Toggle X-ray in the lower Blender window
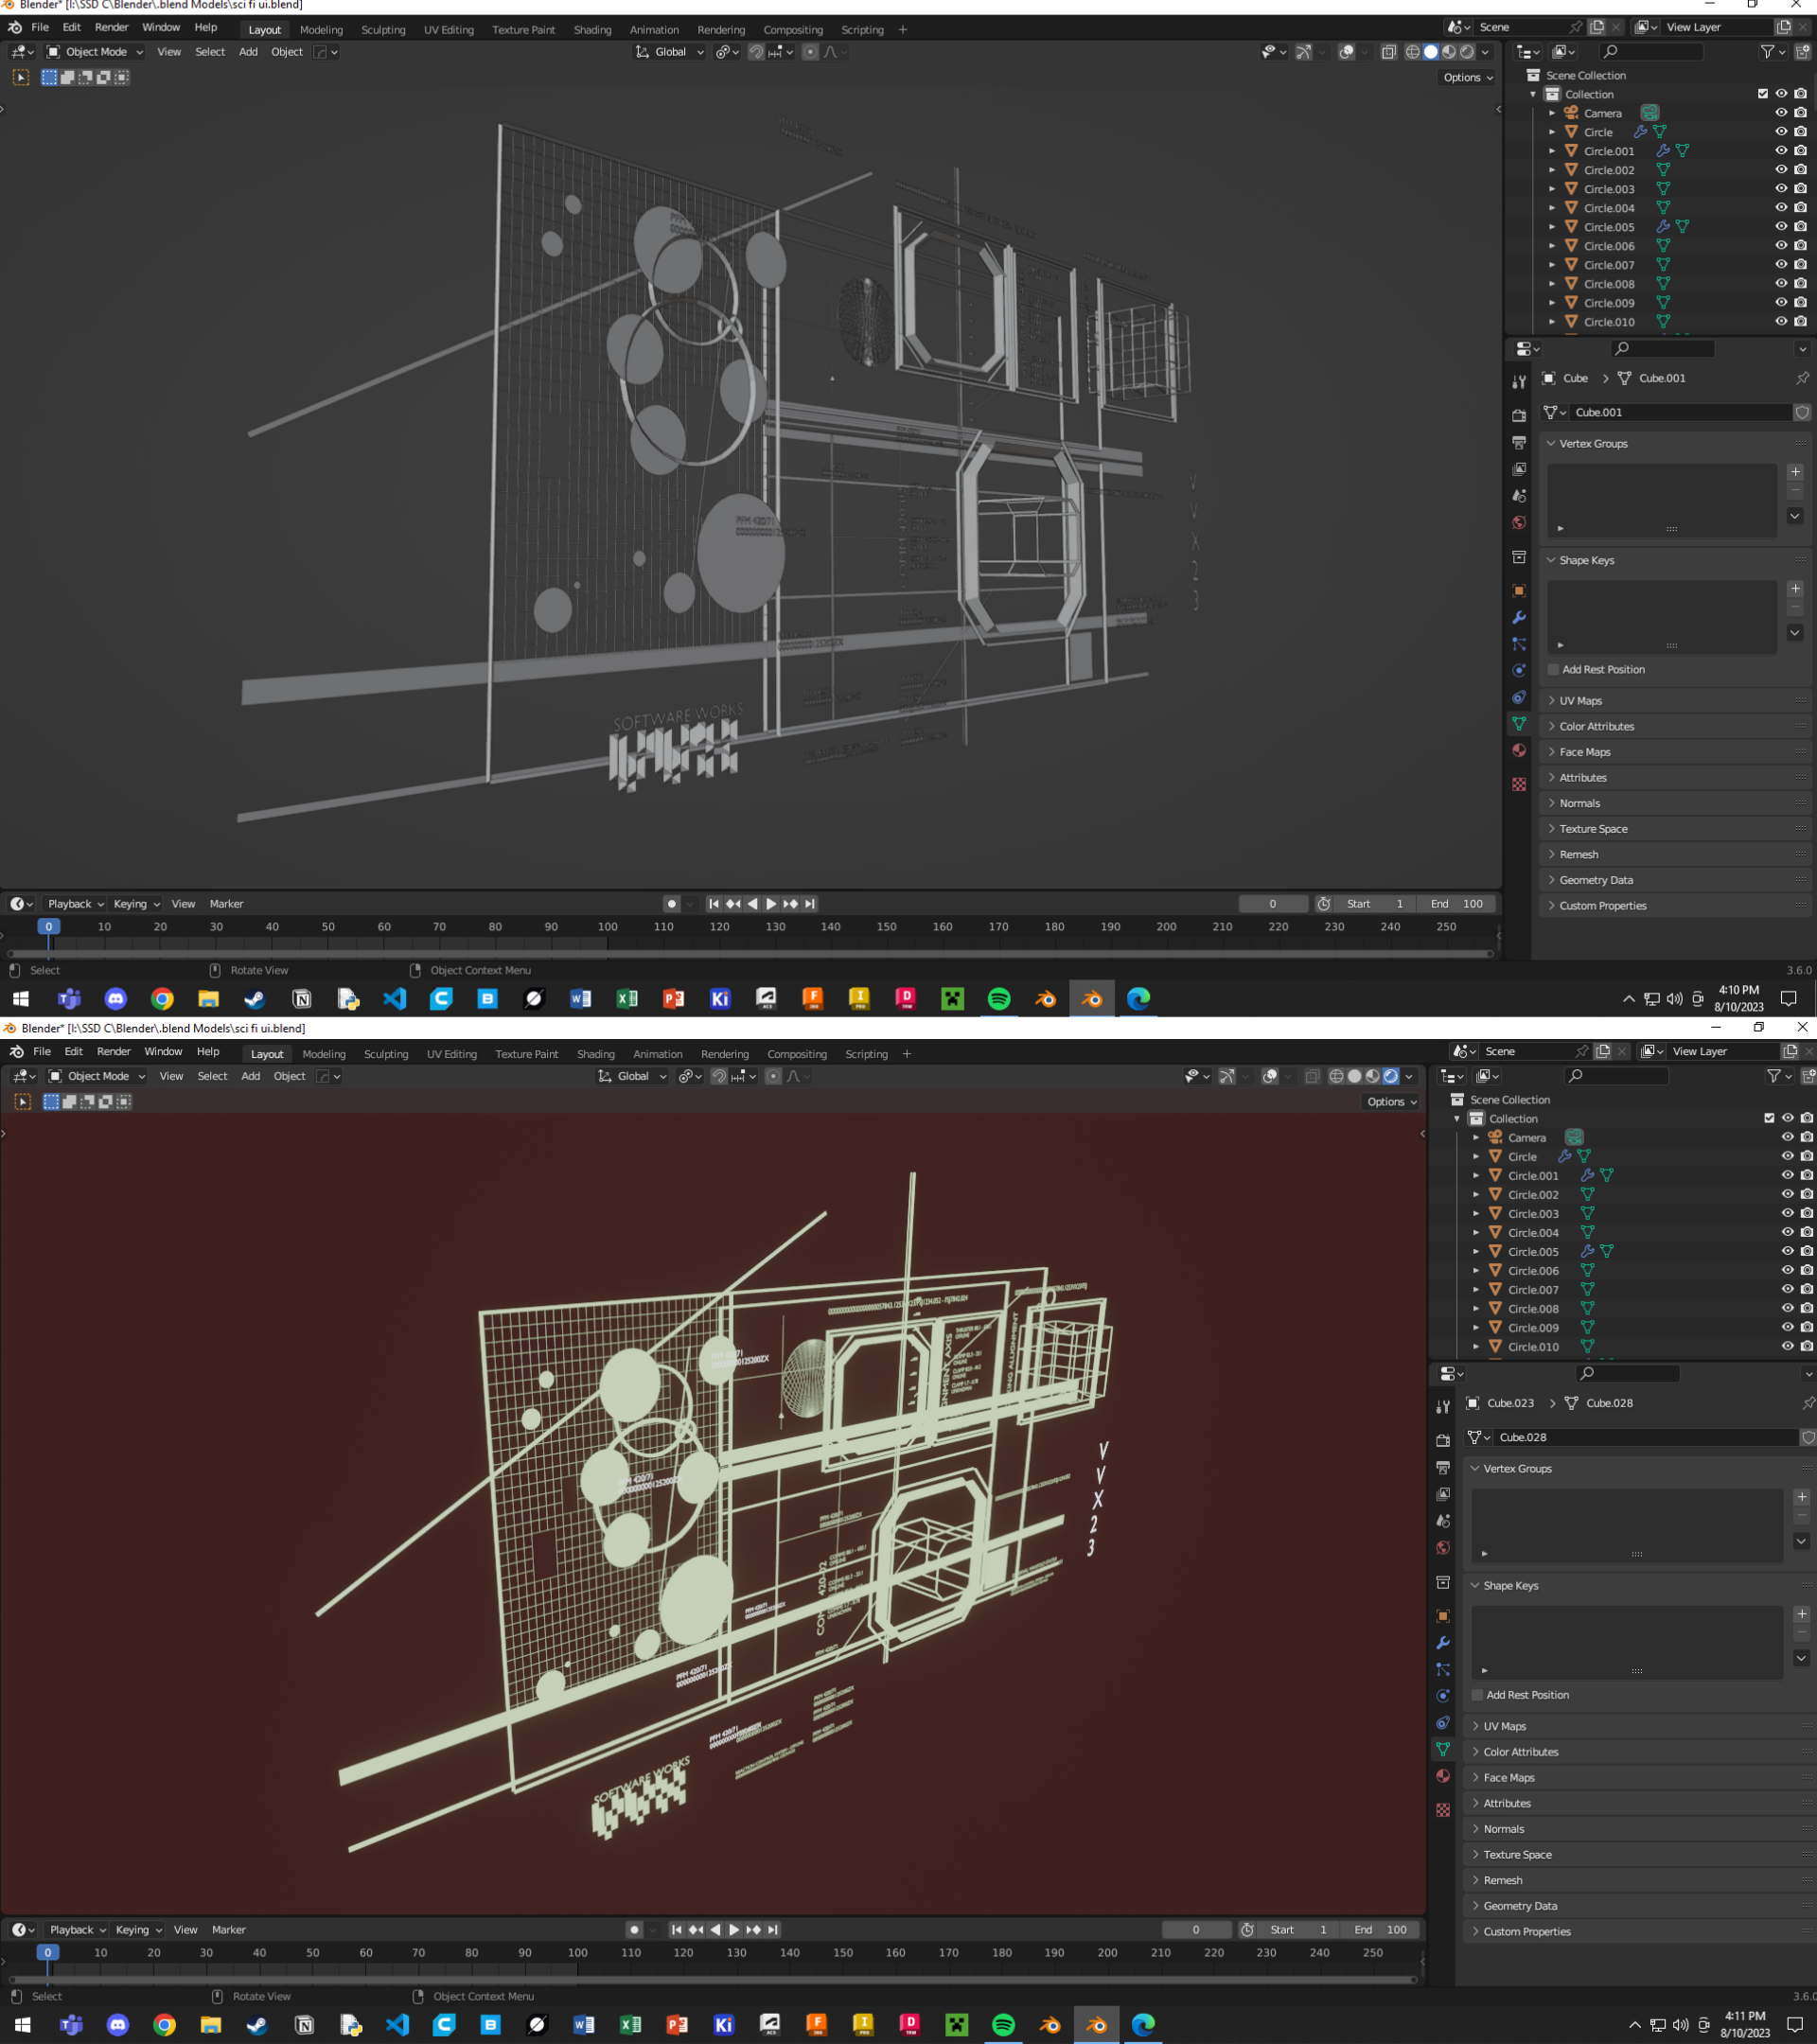Viewport: 1817px width, 2044px height. click(1312, 1076)
